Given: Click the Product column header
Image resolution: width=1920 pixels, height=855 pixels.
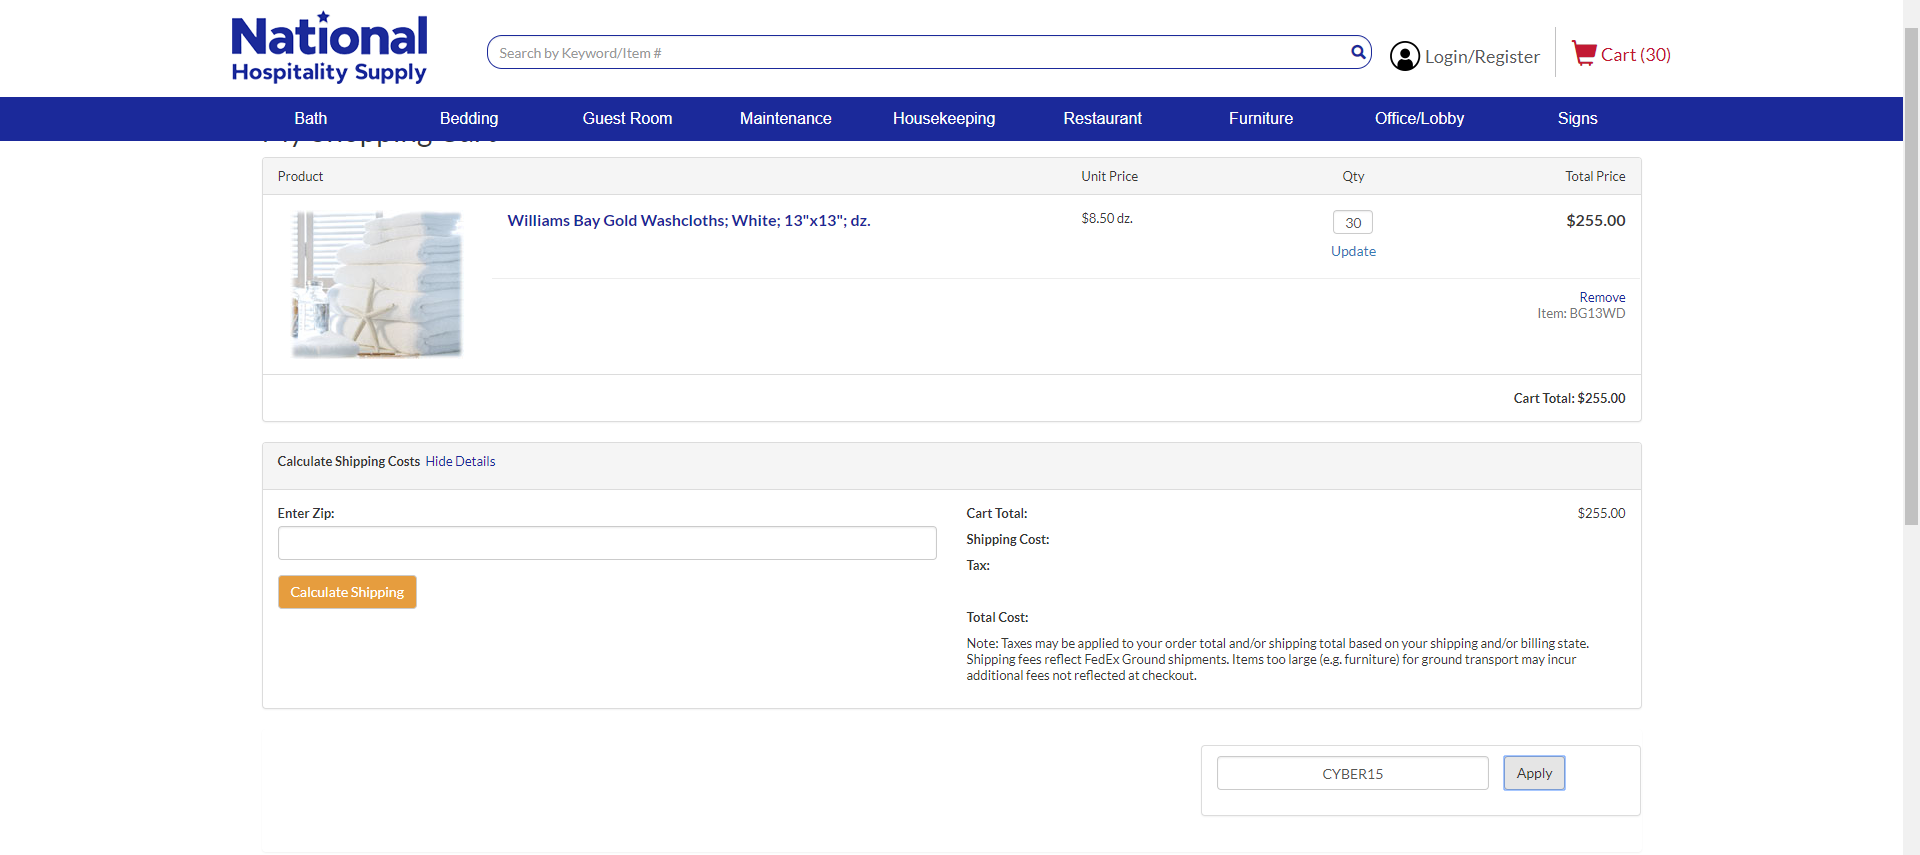Looking at the screenshot, I should click(300, 176).
